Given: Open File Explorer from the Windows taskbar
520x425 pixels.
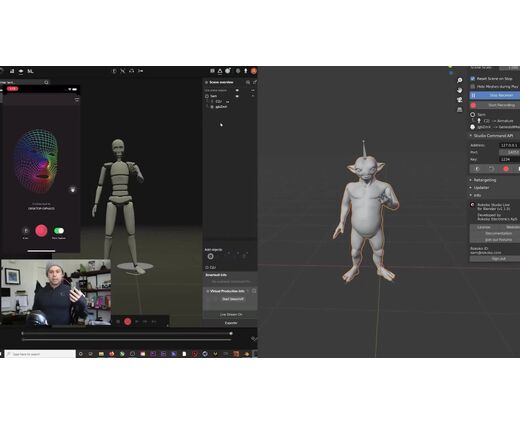Looking at the screenshot, I should tap(101, 354).
